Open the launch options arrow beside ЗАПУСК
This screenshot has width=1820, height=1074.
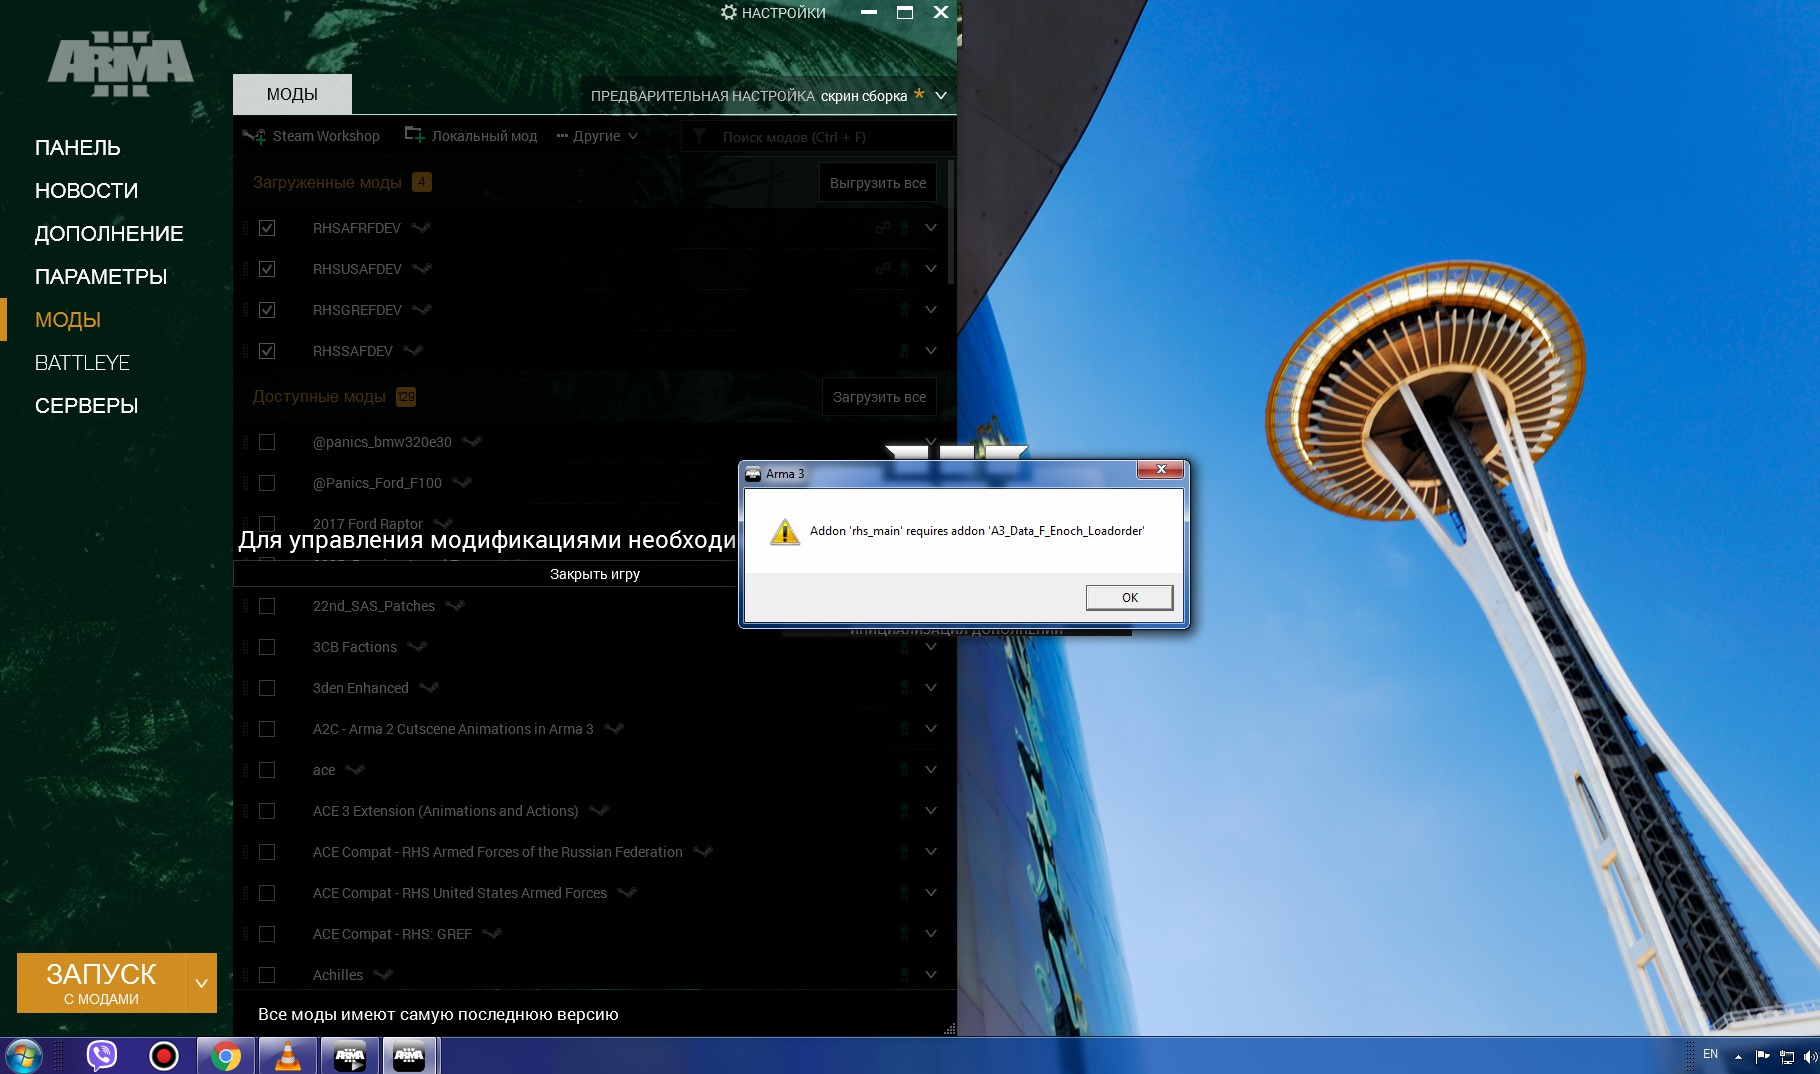pyautogui.click(x=201, y=983)
